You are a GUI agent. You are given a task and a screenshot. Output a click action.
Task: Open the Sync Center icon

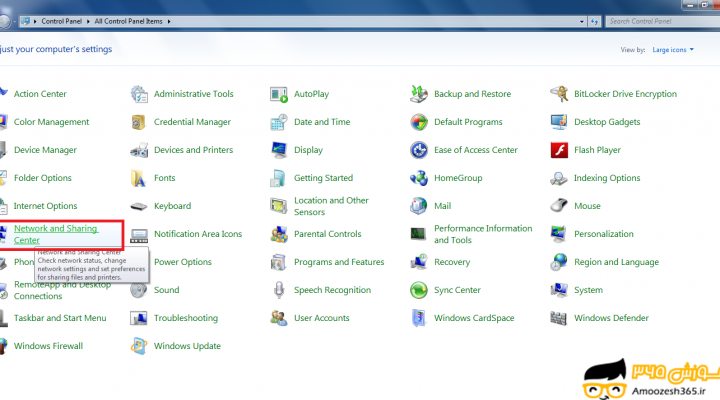coord(419,290)
